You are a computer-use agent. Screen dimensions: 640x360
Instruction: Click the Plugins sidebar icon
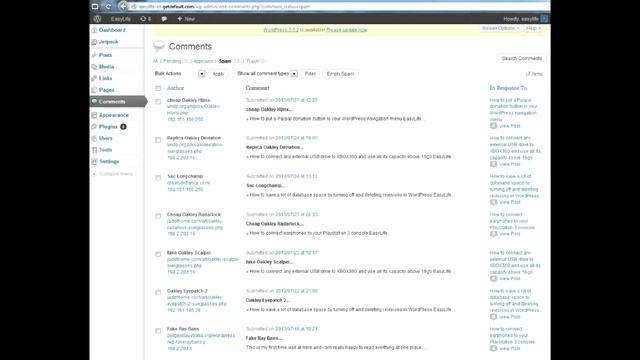pos(94,127)
